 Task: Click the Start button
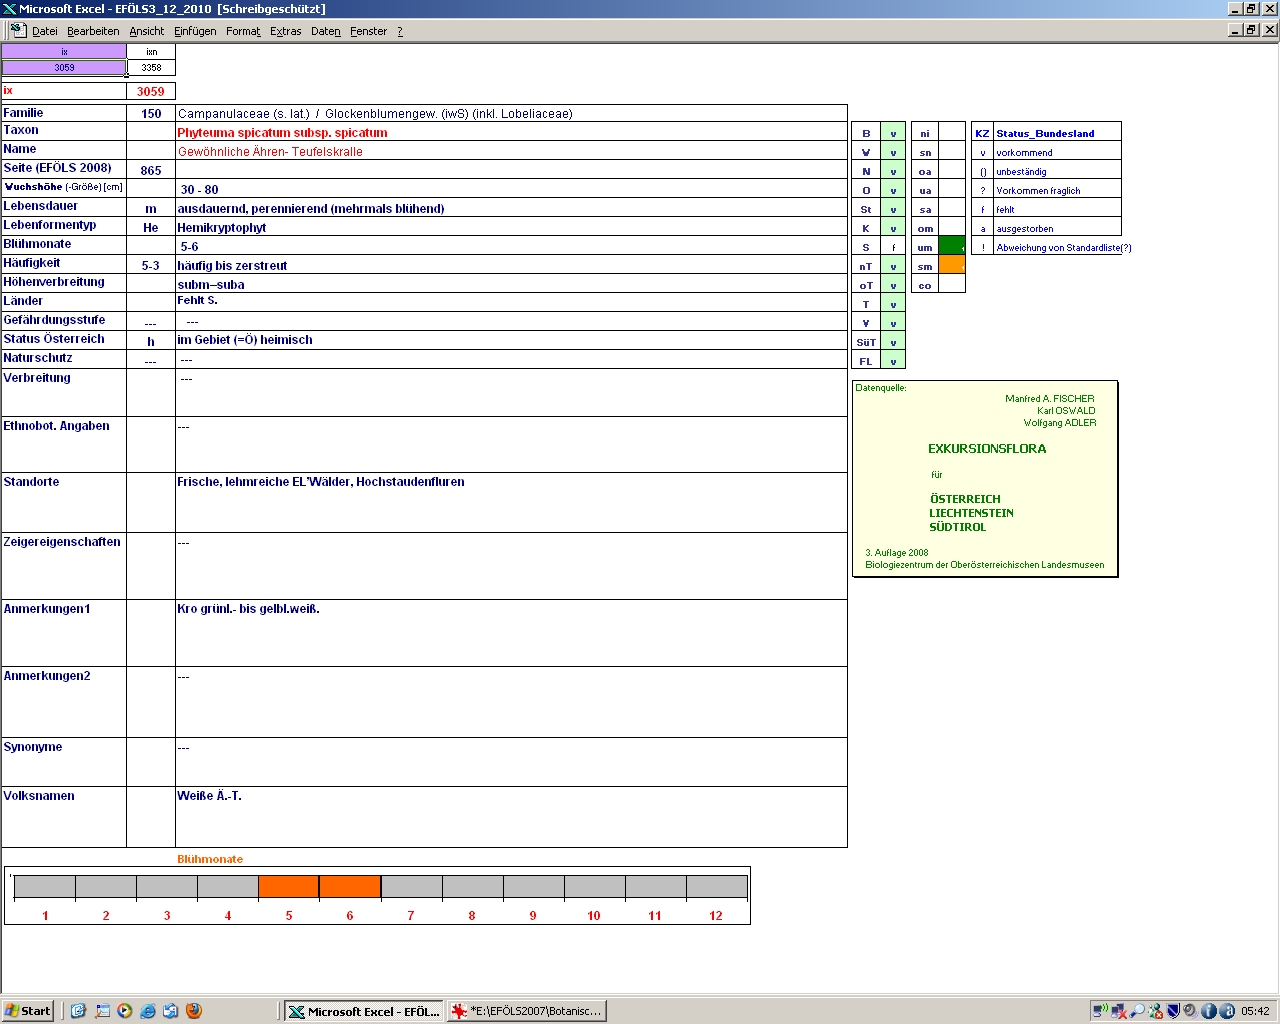point(28,1011)
